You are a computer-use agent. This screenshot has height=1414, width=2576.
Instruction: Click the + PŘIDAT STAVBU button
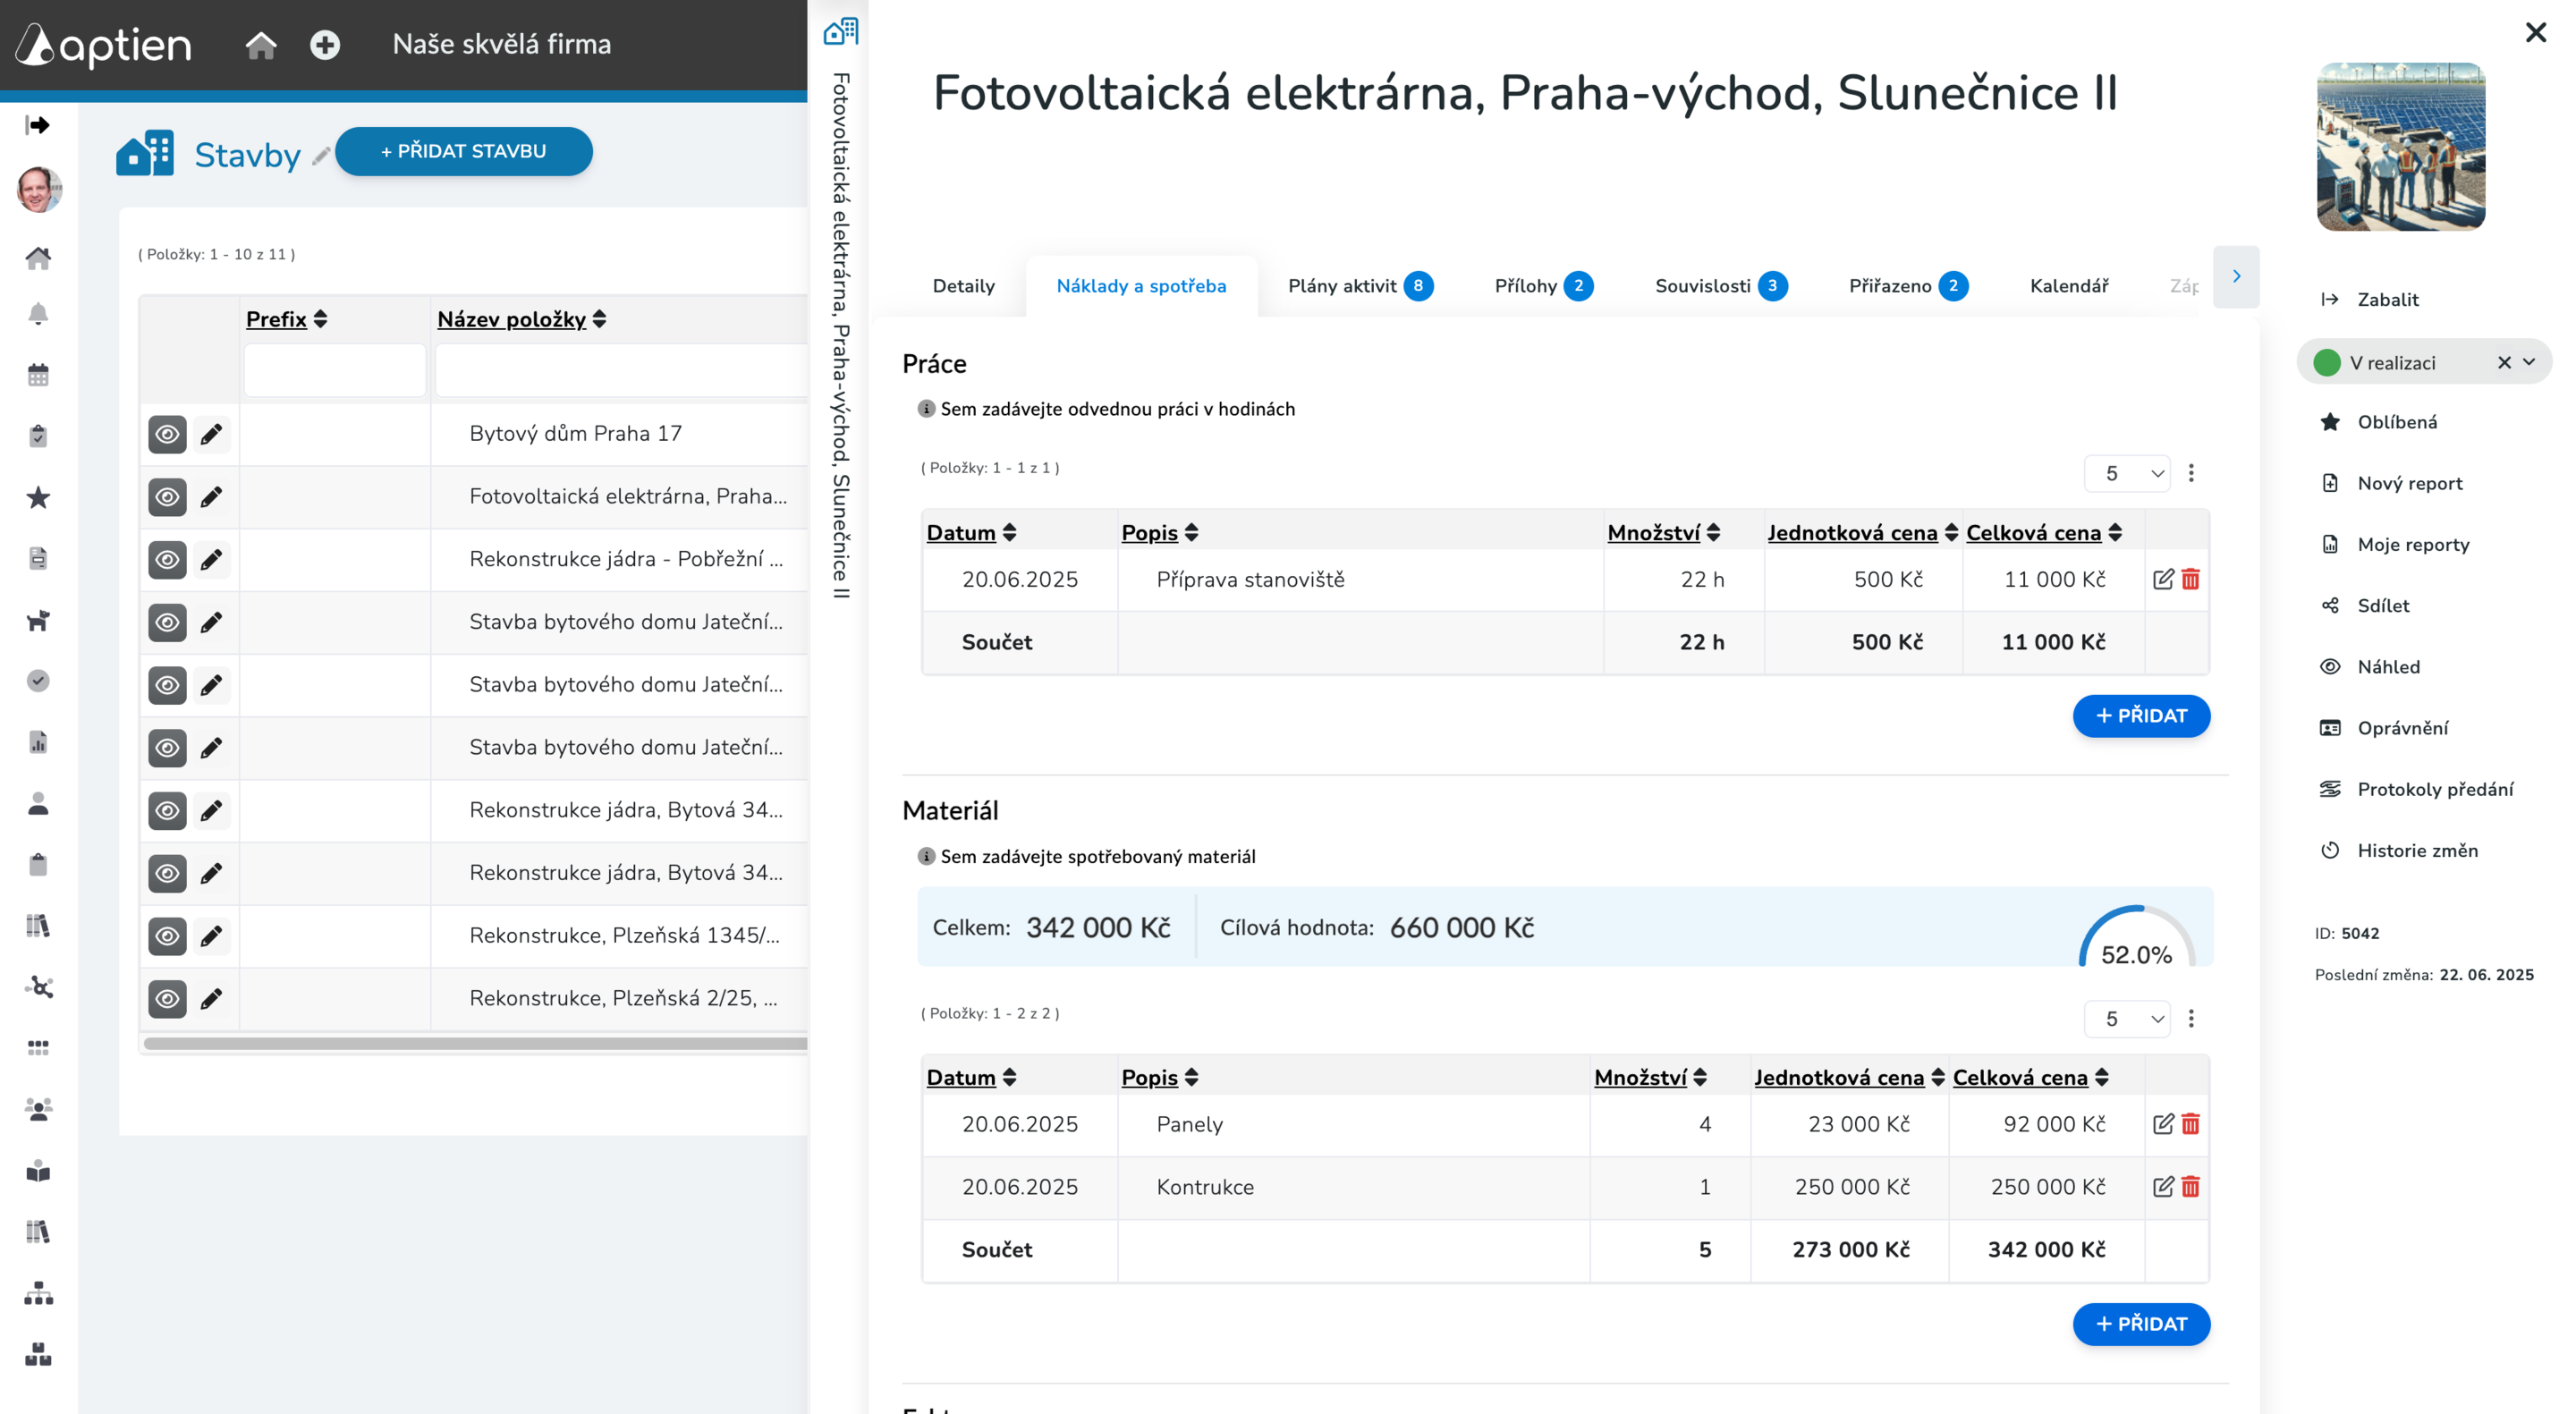[463, 151]
